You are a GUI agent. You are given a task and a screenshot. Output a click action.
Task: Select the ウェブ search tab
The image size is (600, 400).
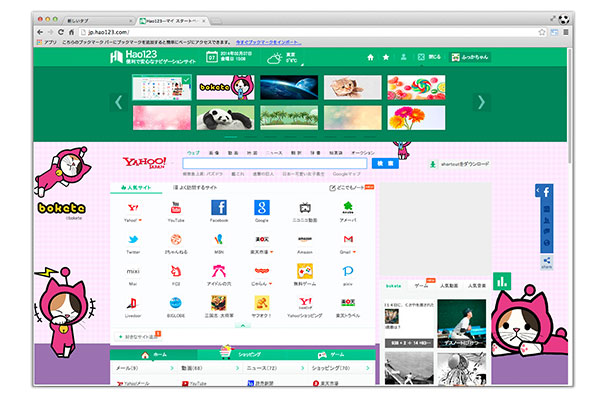point(193,153)
